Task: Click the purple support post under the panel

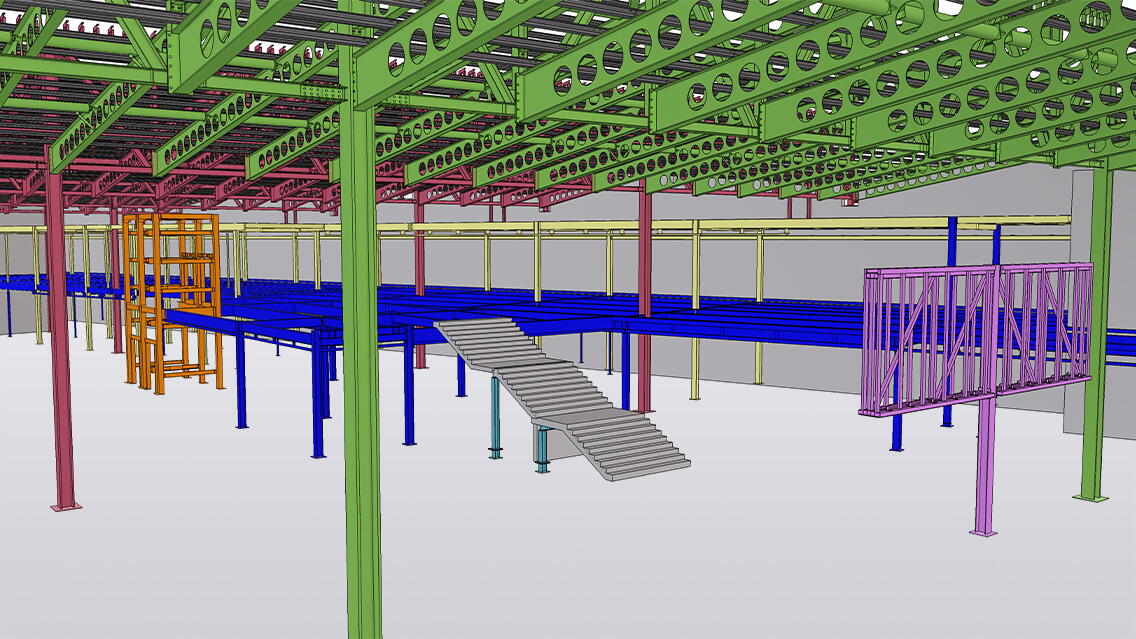Action: (985, 467)
